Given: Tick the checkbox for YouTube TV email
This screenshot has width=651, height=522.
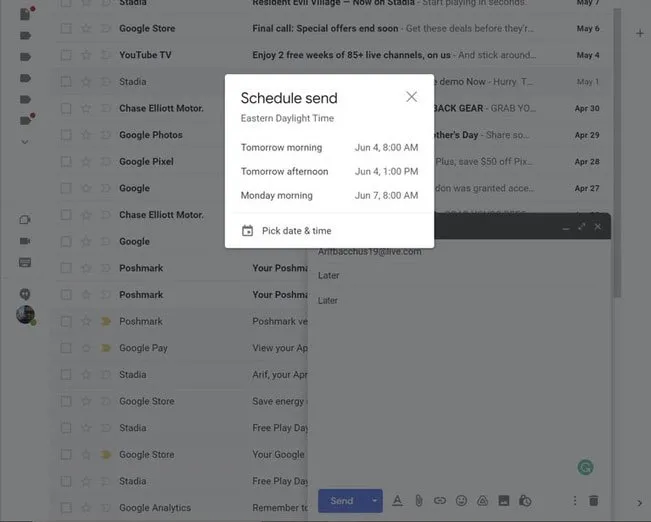Looking at the screenshot, I should pos(66,55).
